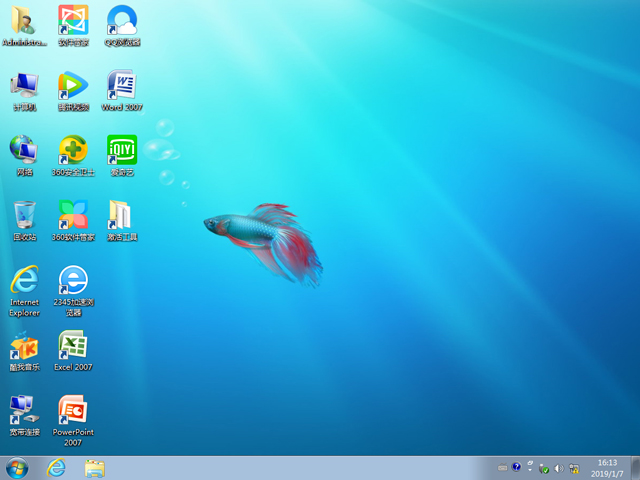Select the 回收站 recycle bin icon
The height and width of the screenshot is (480, 640).
(x=24, y=215)
